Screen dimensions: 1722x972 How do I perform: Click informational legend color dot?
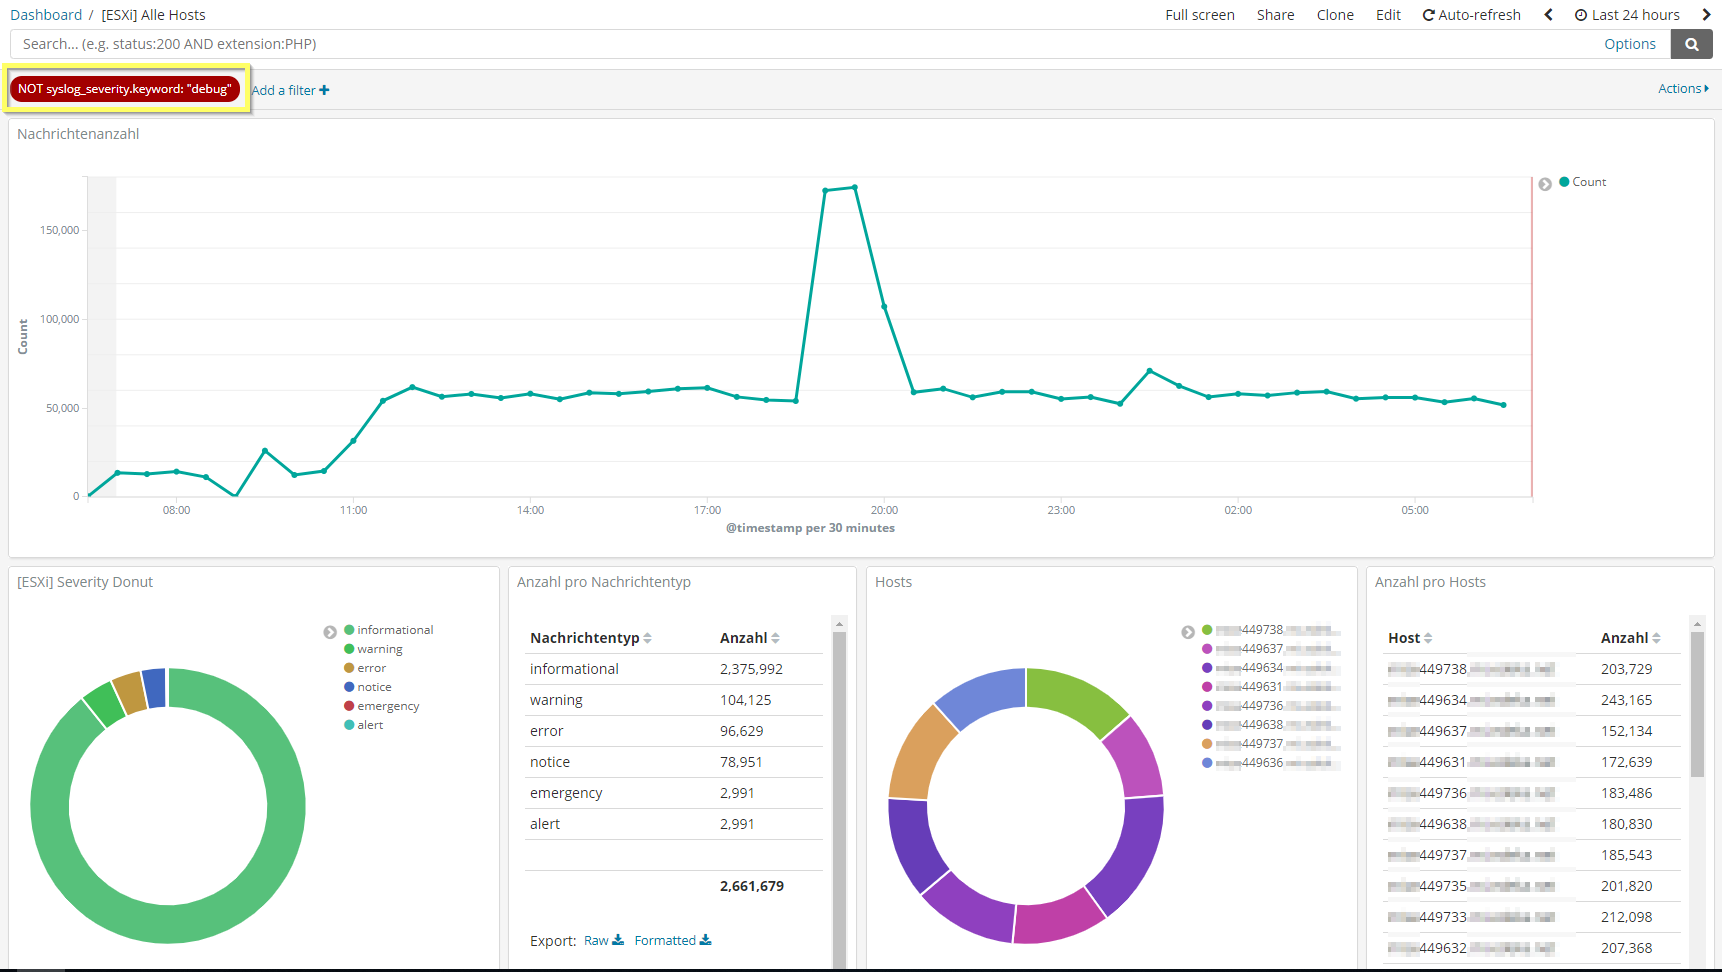pos(349,630)
